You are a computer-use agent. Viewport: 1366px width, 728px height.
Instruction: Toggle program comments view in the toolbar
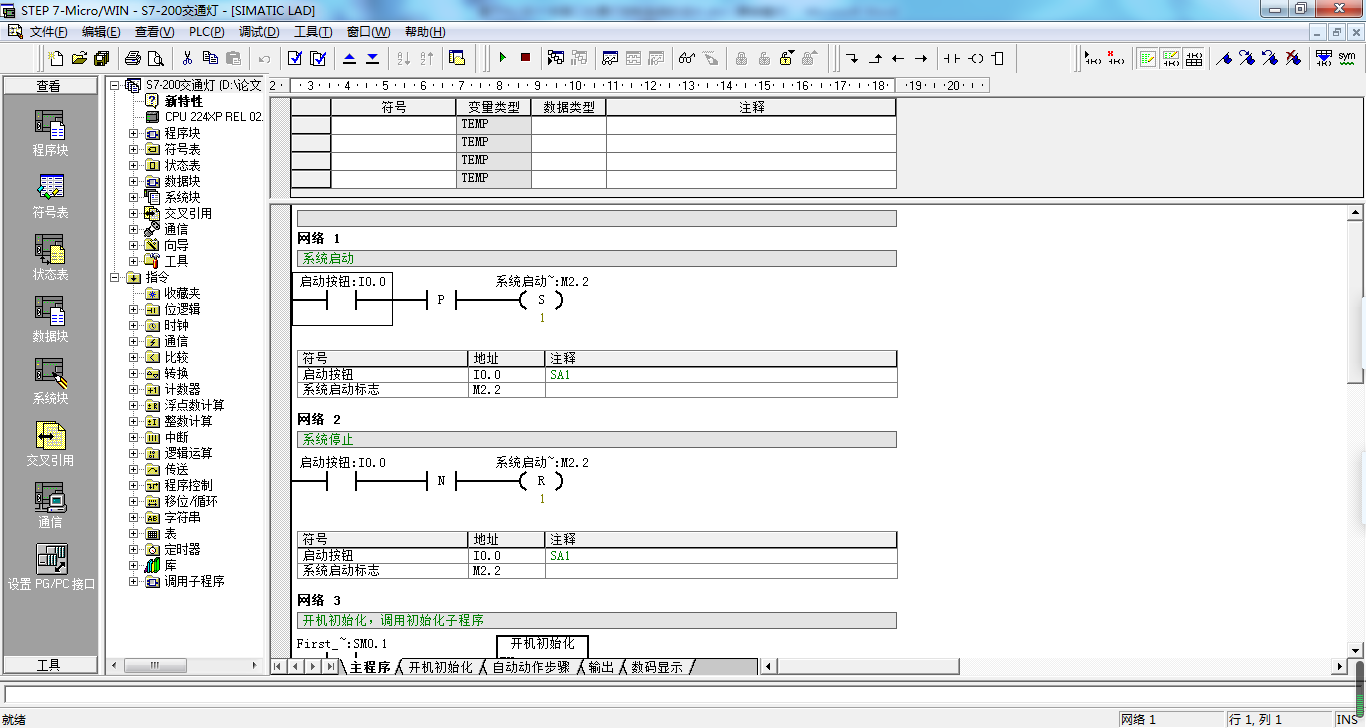pyautogui.click(x=1147, y=58)
